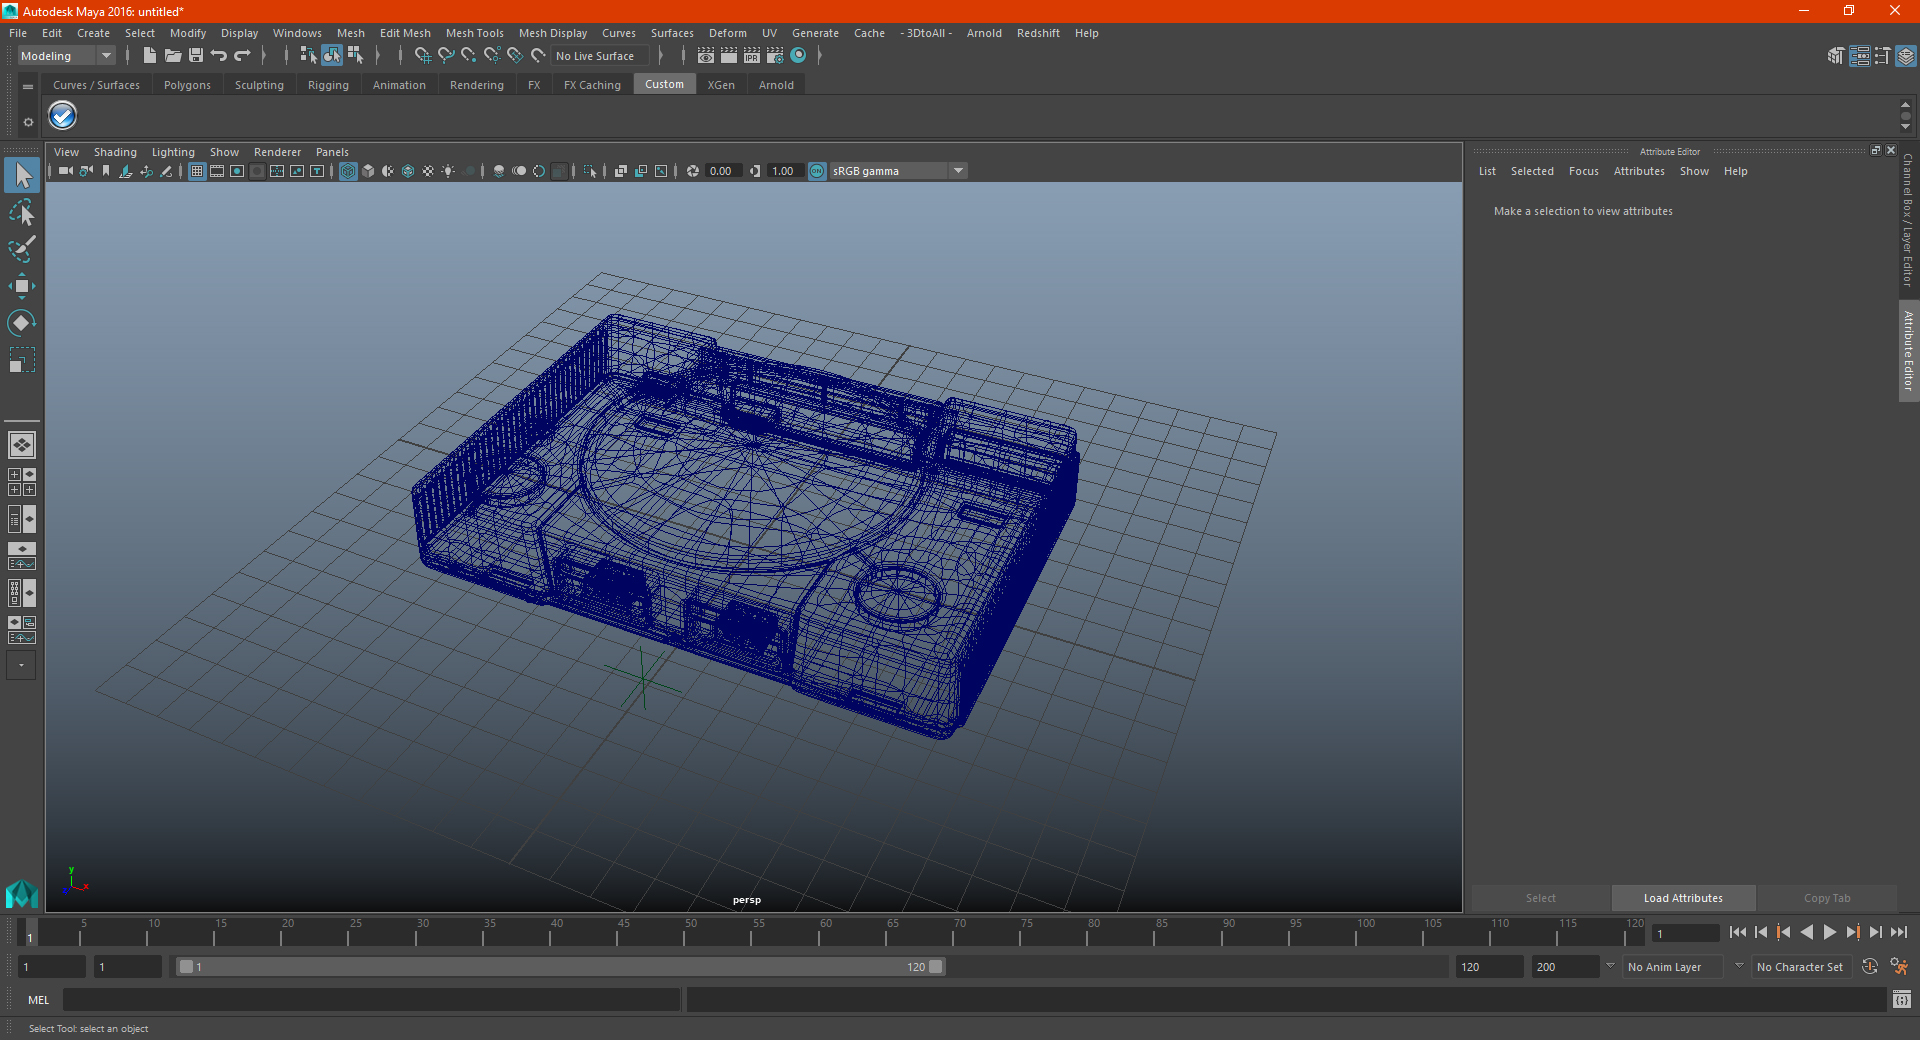
Task: Open a scene file
Action: coord(173,56)
